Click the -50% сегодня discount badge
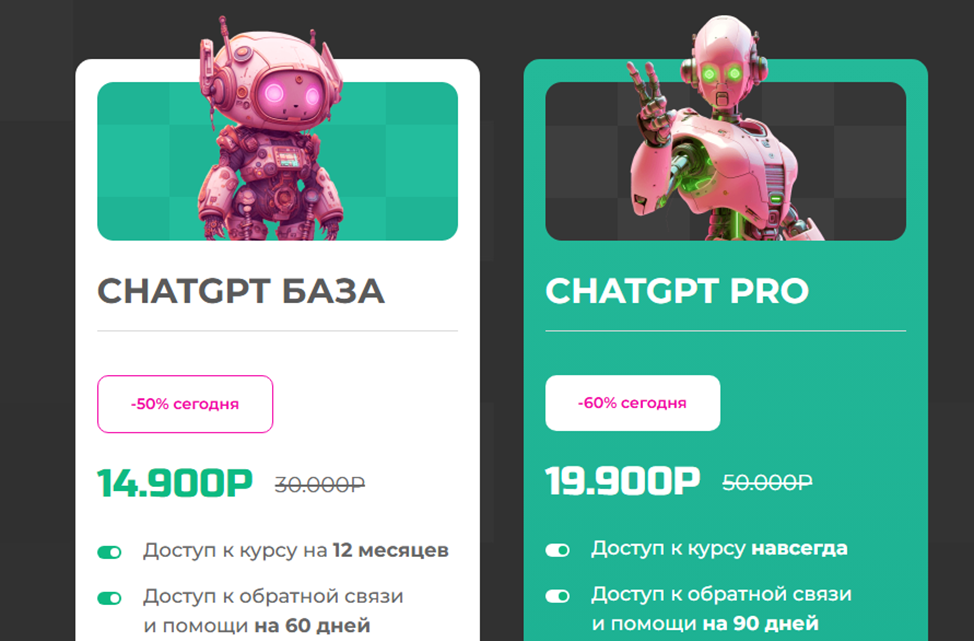This screenshot has width=974, height=641. point(185,404)
